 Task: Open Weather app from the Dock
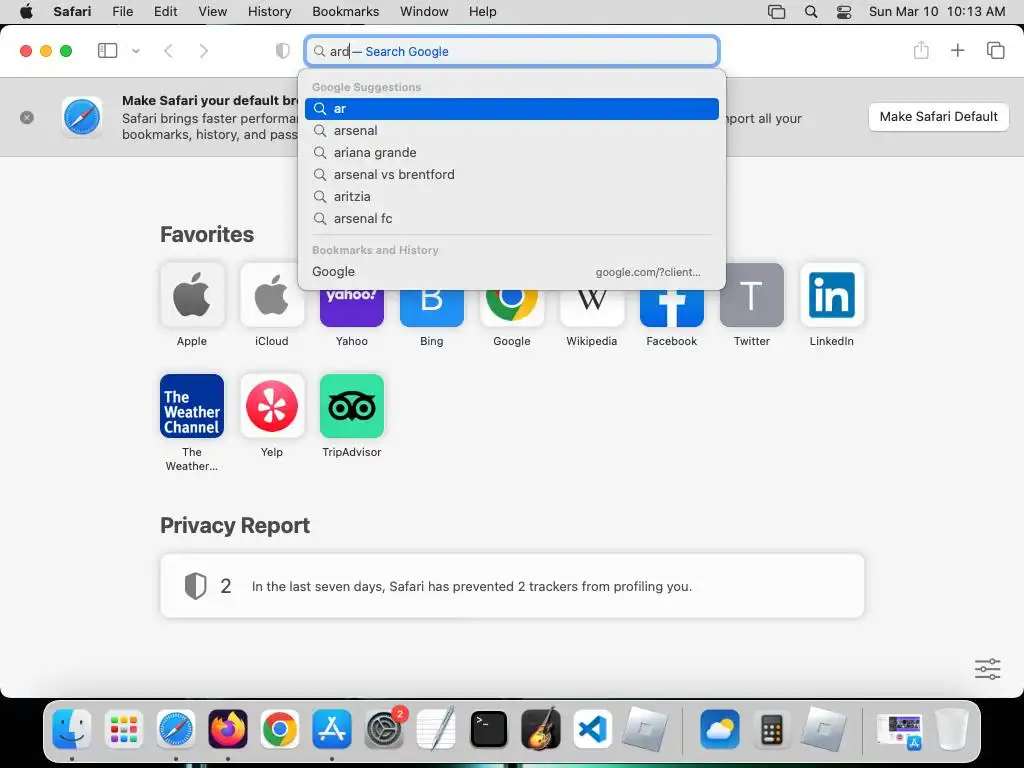(x=720, y=729)
